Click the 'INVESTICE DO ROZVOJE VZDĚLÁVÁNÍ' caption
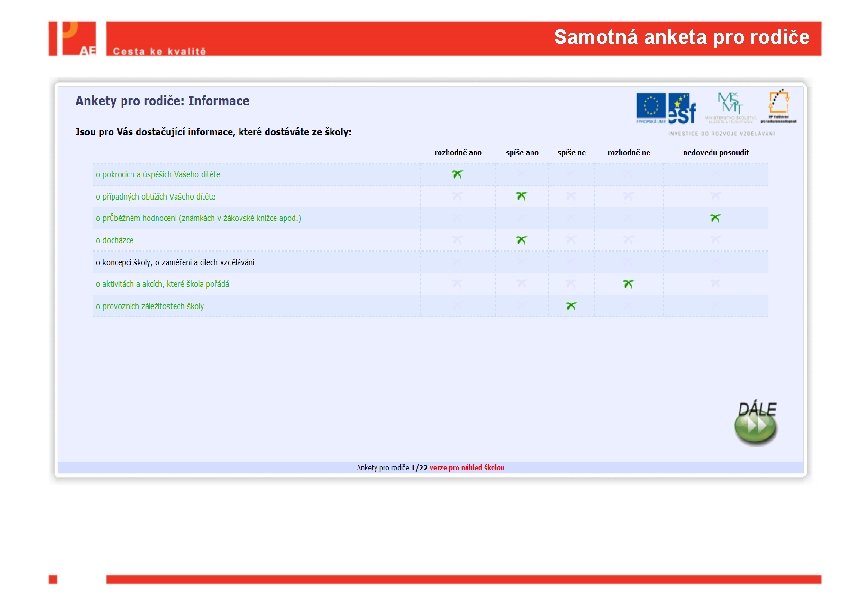Viewport: 842px width, 595px height. [x=722, y=133]
